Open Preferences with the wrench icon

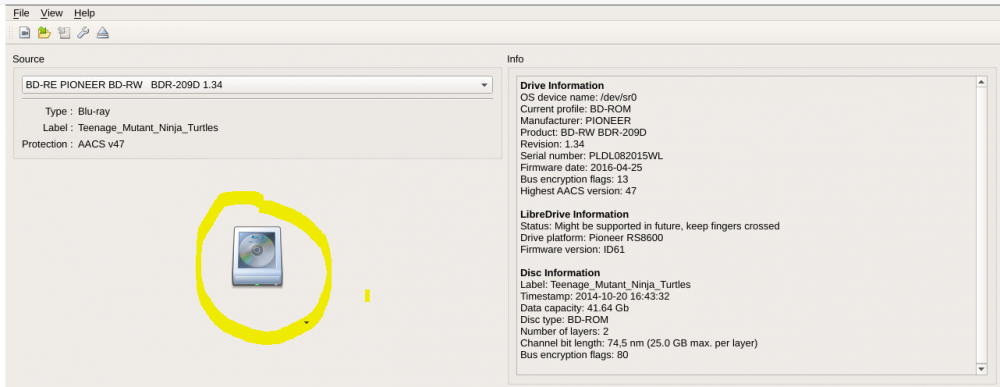coord(83,33)
